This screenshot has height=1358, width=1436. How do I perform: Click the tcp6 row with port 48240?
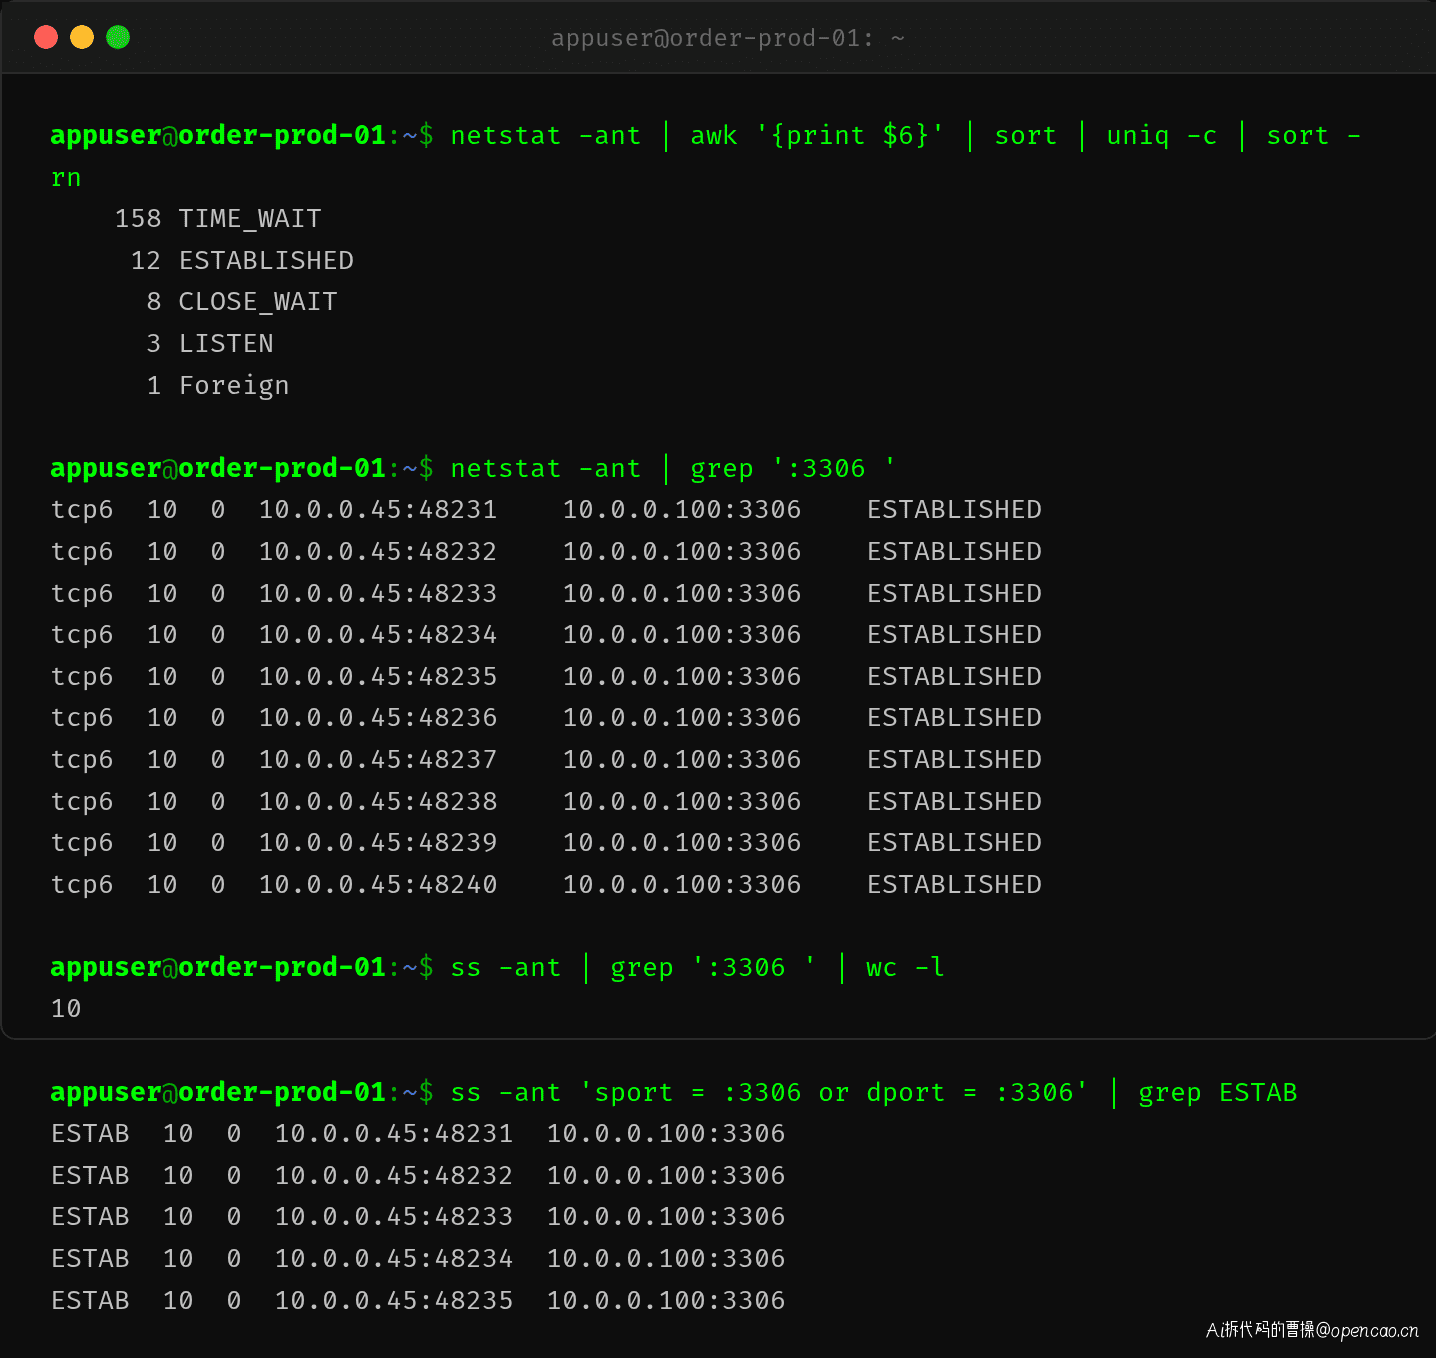point(546,884)
